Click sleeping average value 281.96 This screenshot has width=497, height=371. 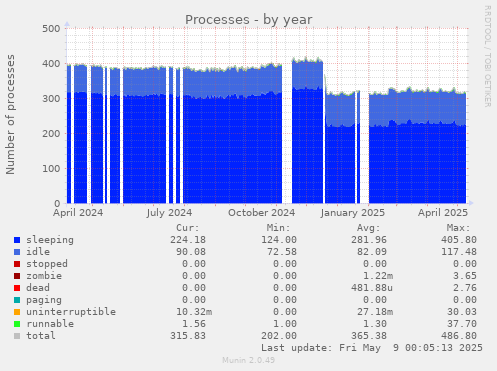(369, 240)
